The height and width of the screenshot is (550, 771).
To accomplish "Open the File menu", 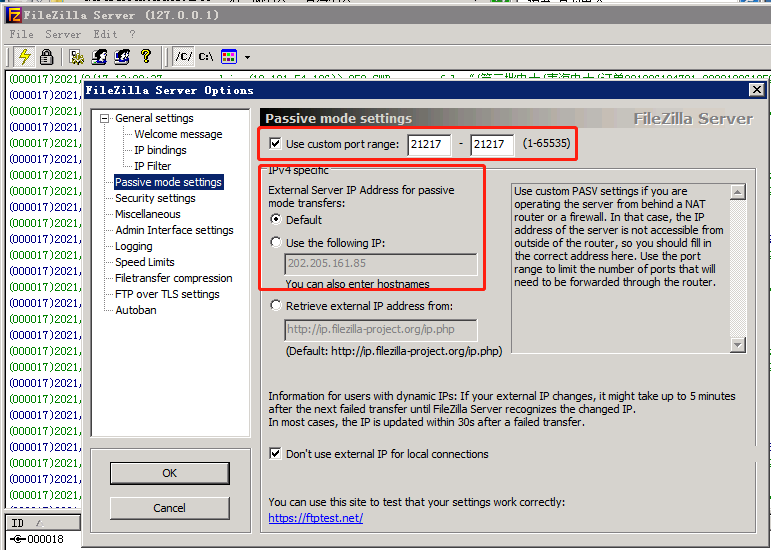I will tap(22, 34).
